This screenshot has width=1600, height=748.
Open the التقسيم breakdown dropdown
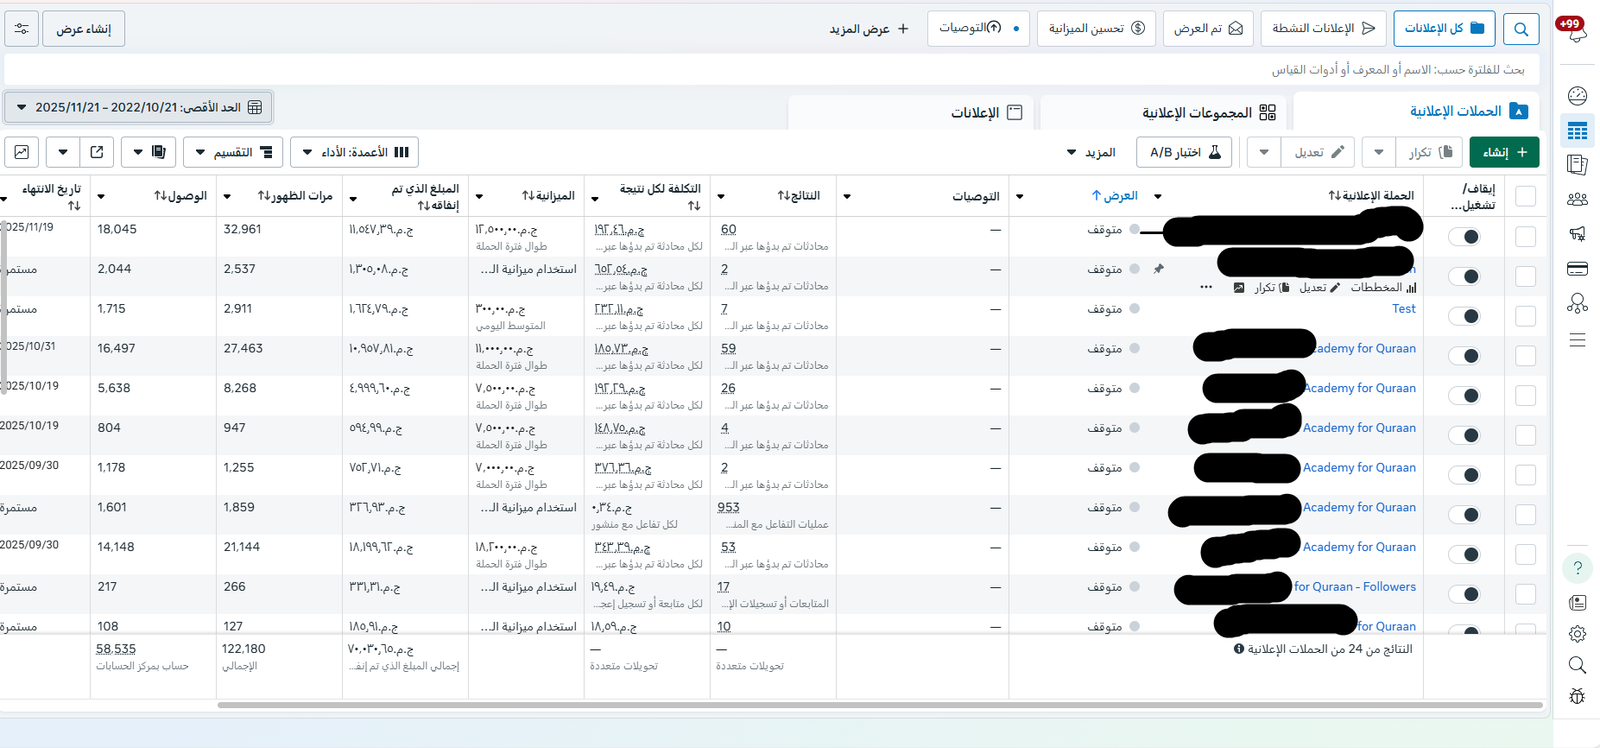coord(233,152)
